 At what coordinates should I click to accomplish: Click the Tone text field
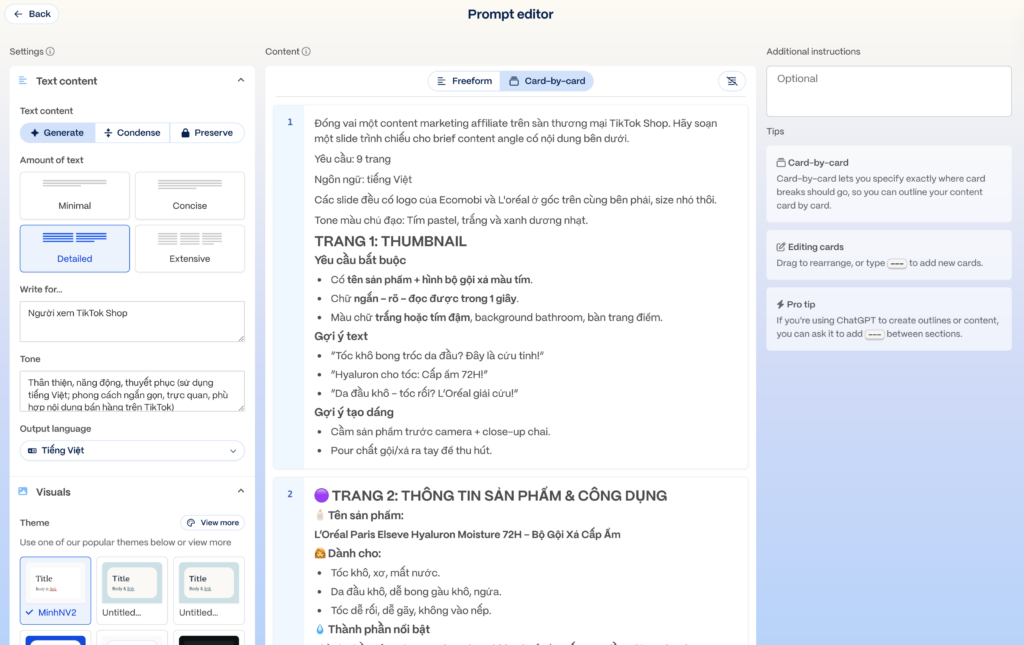[x=132, y=391]
